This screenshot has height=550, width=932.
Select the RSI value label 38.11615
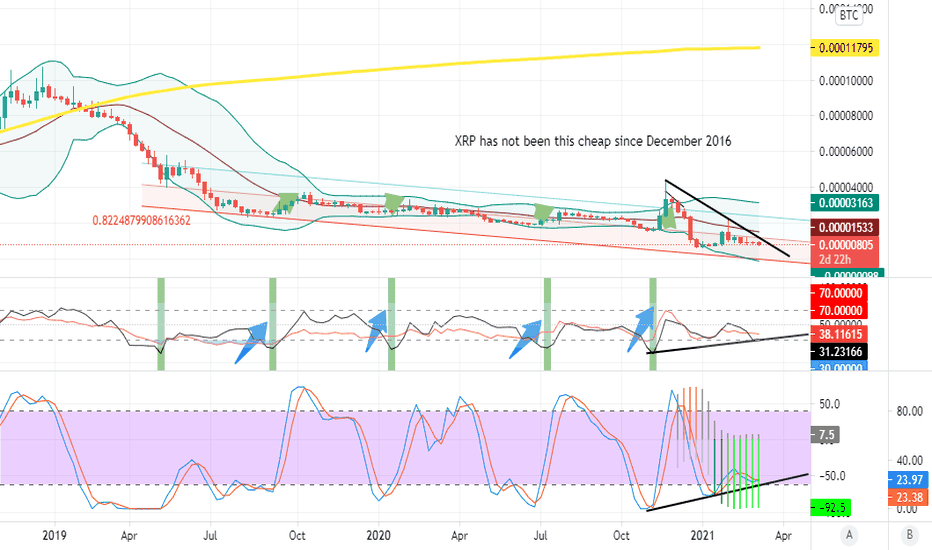[839, 334]
